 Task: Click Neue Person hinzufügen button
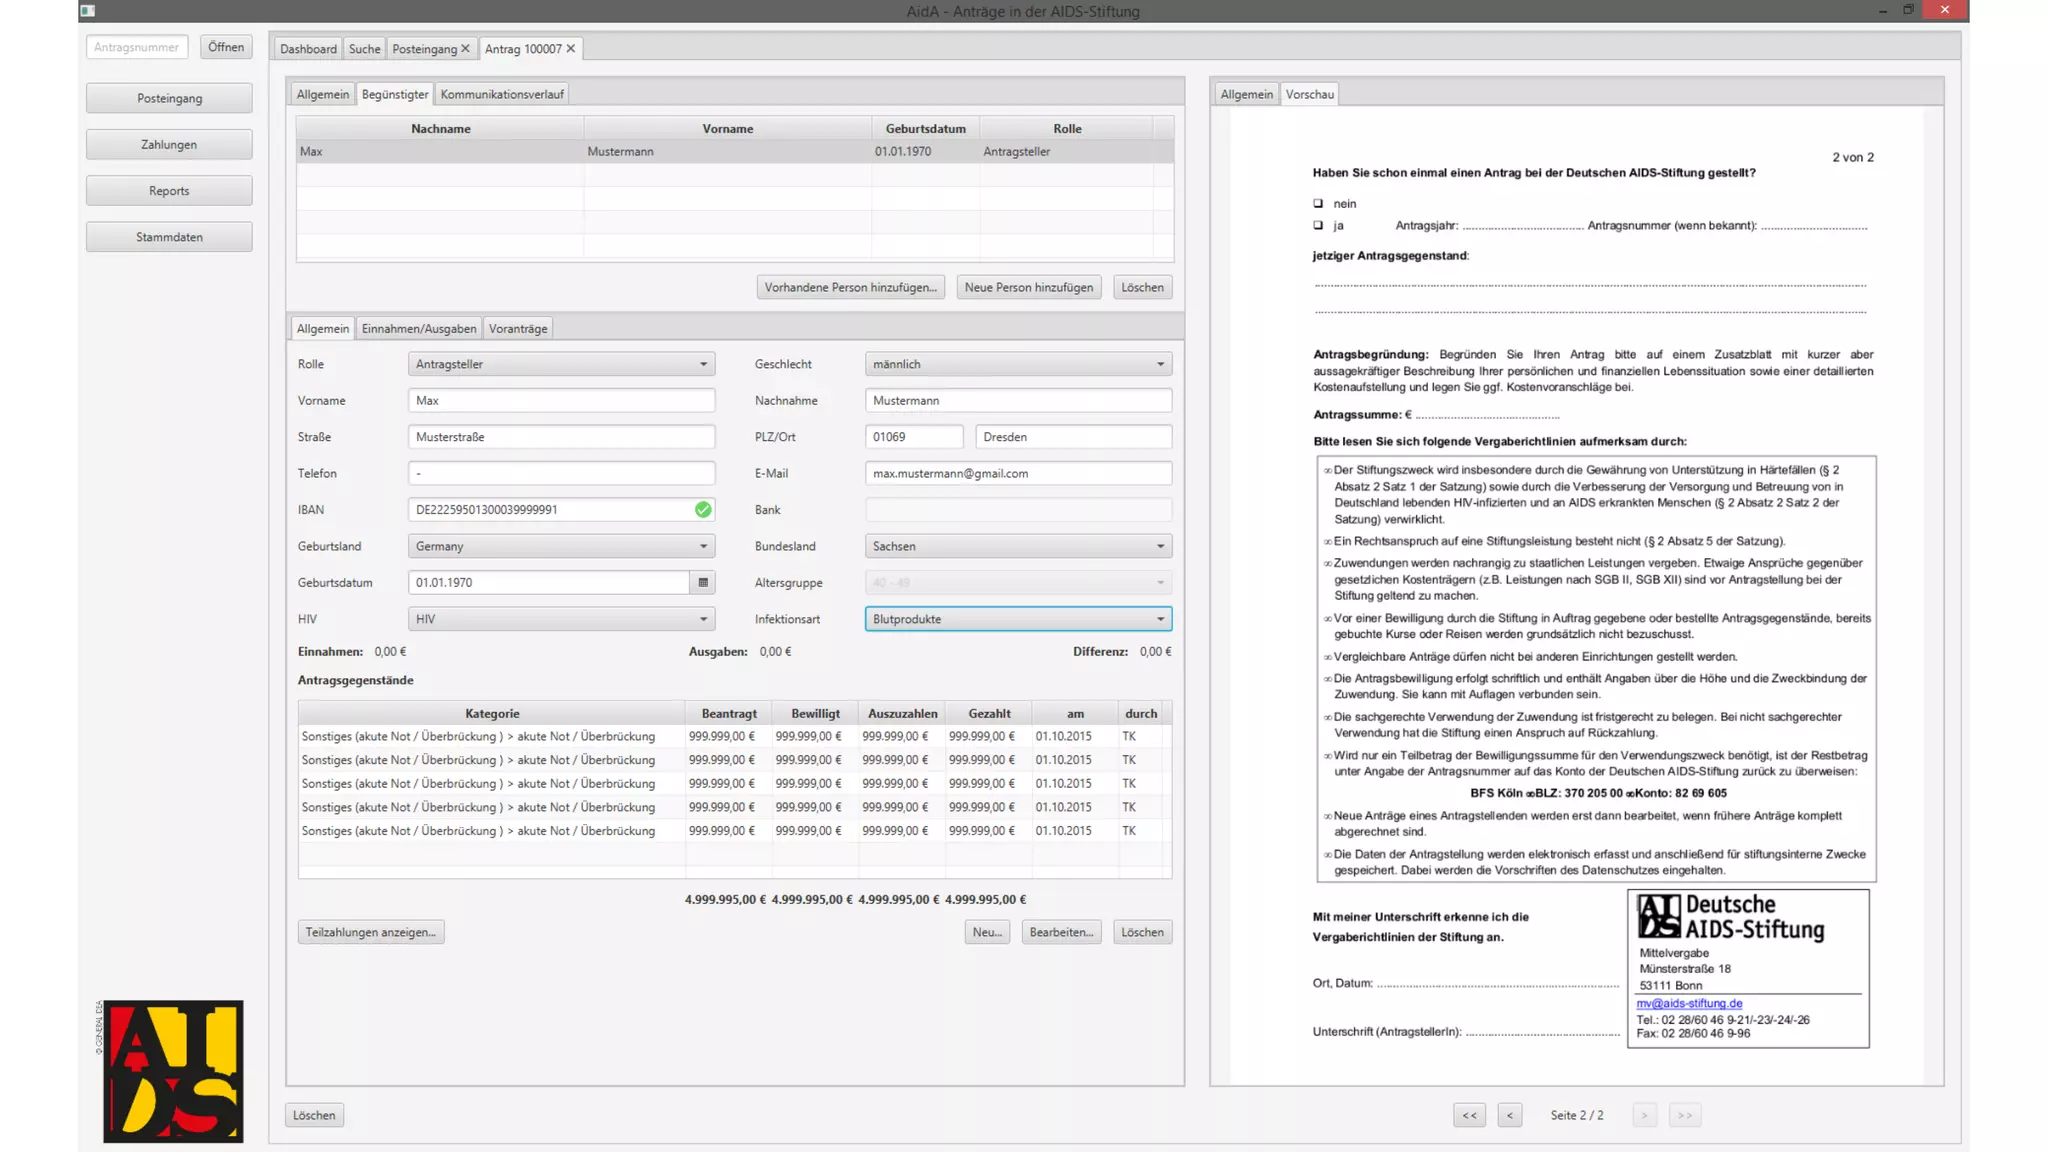[x=1028, y=287]
